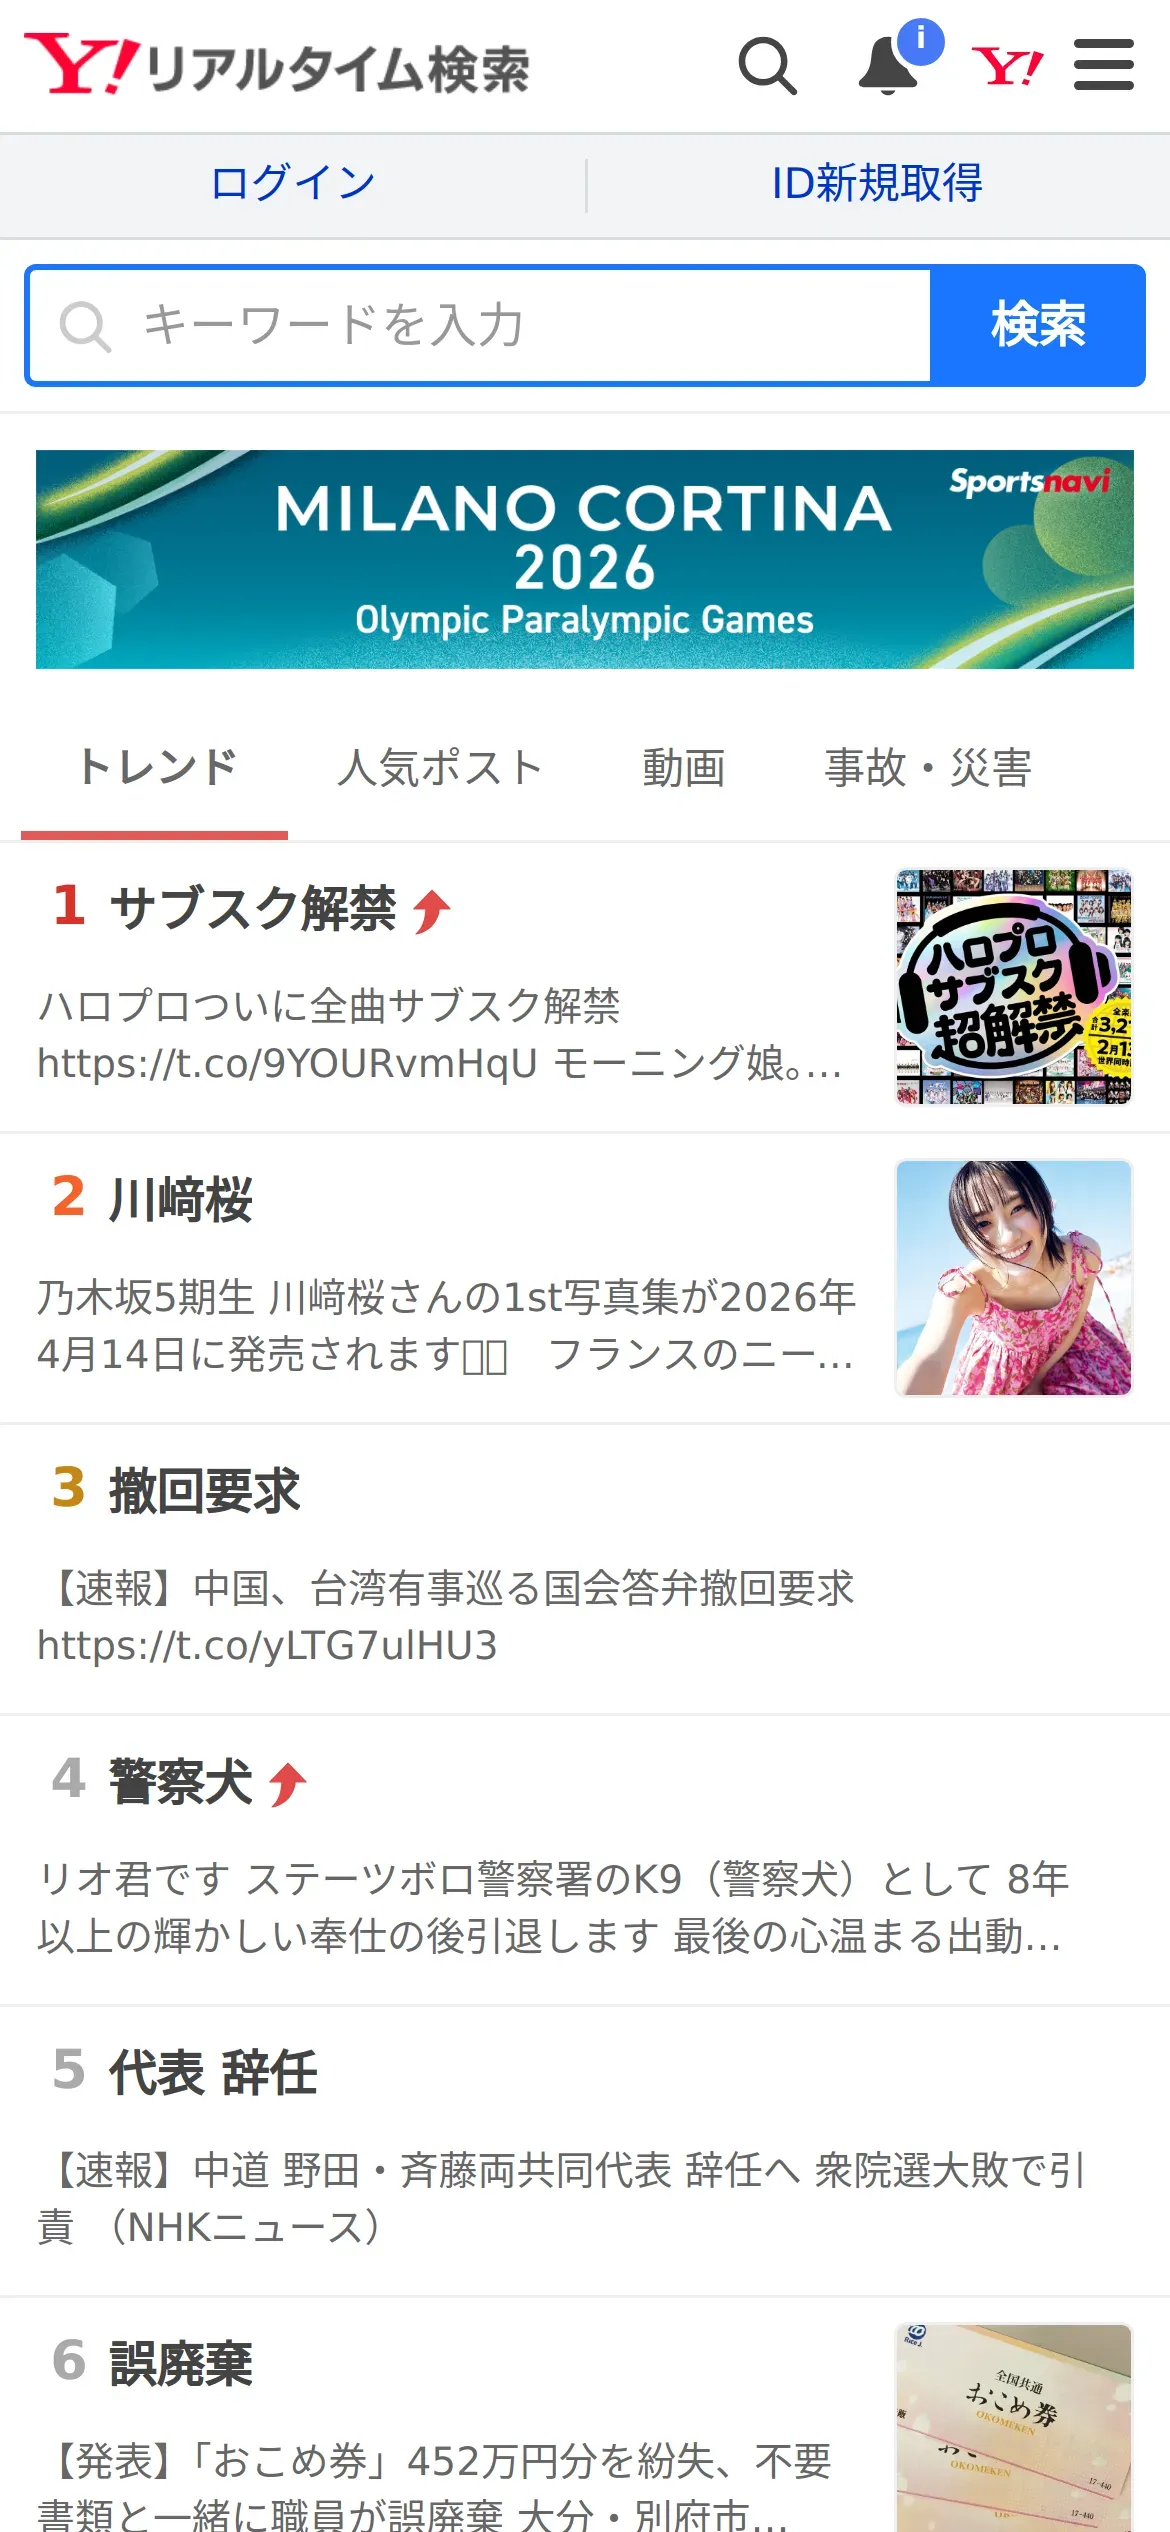Click the magnifier icon inside the keyword field
Screen dimensions: 1170x2532
85,326
